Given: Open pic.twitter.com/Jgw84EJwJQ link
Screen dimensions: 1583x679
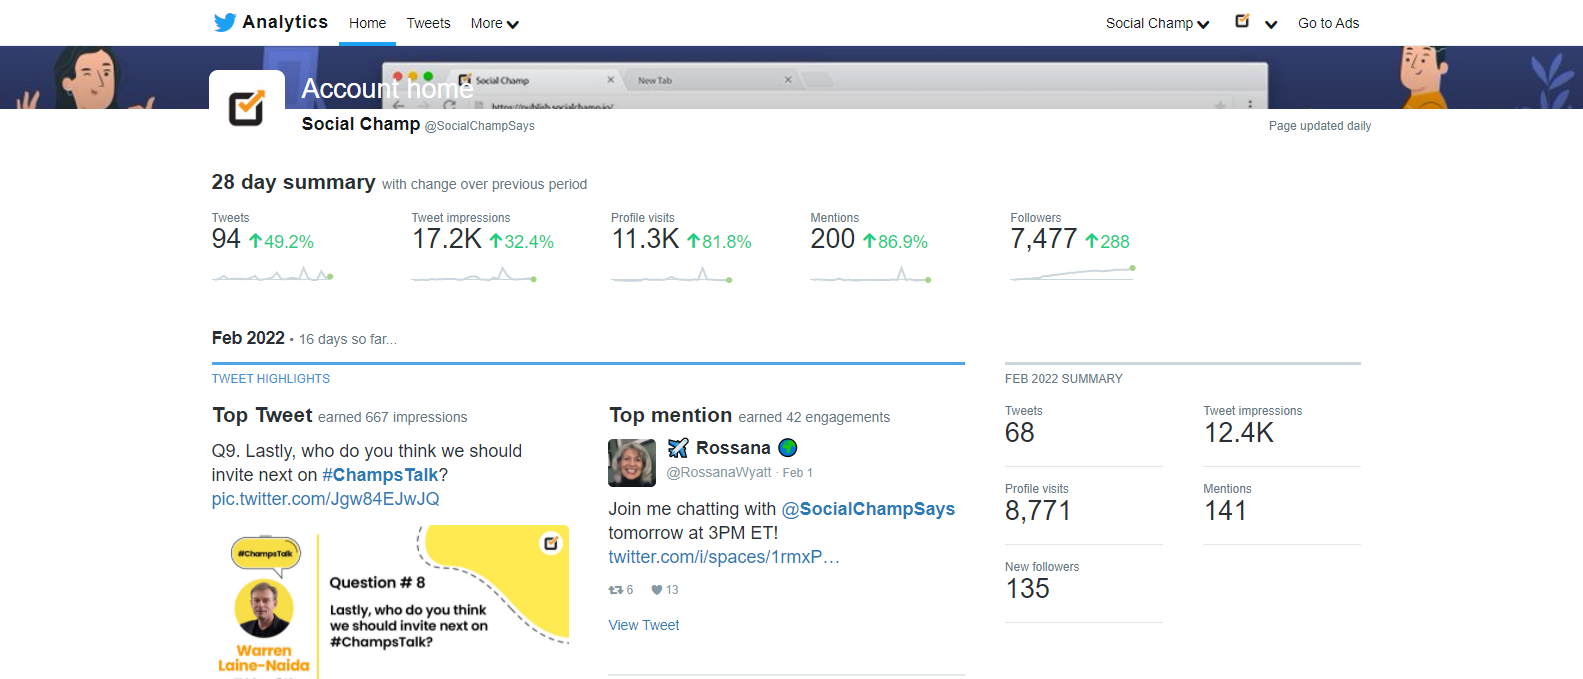Looking at the screenshot, I should click(x=326, y=499).
